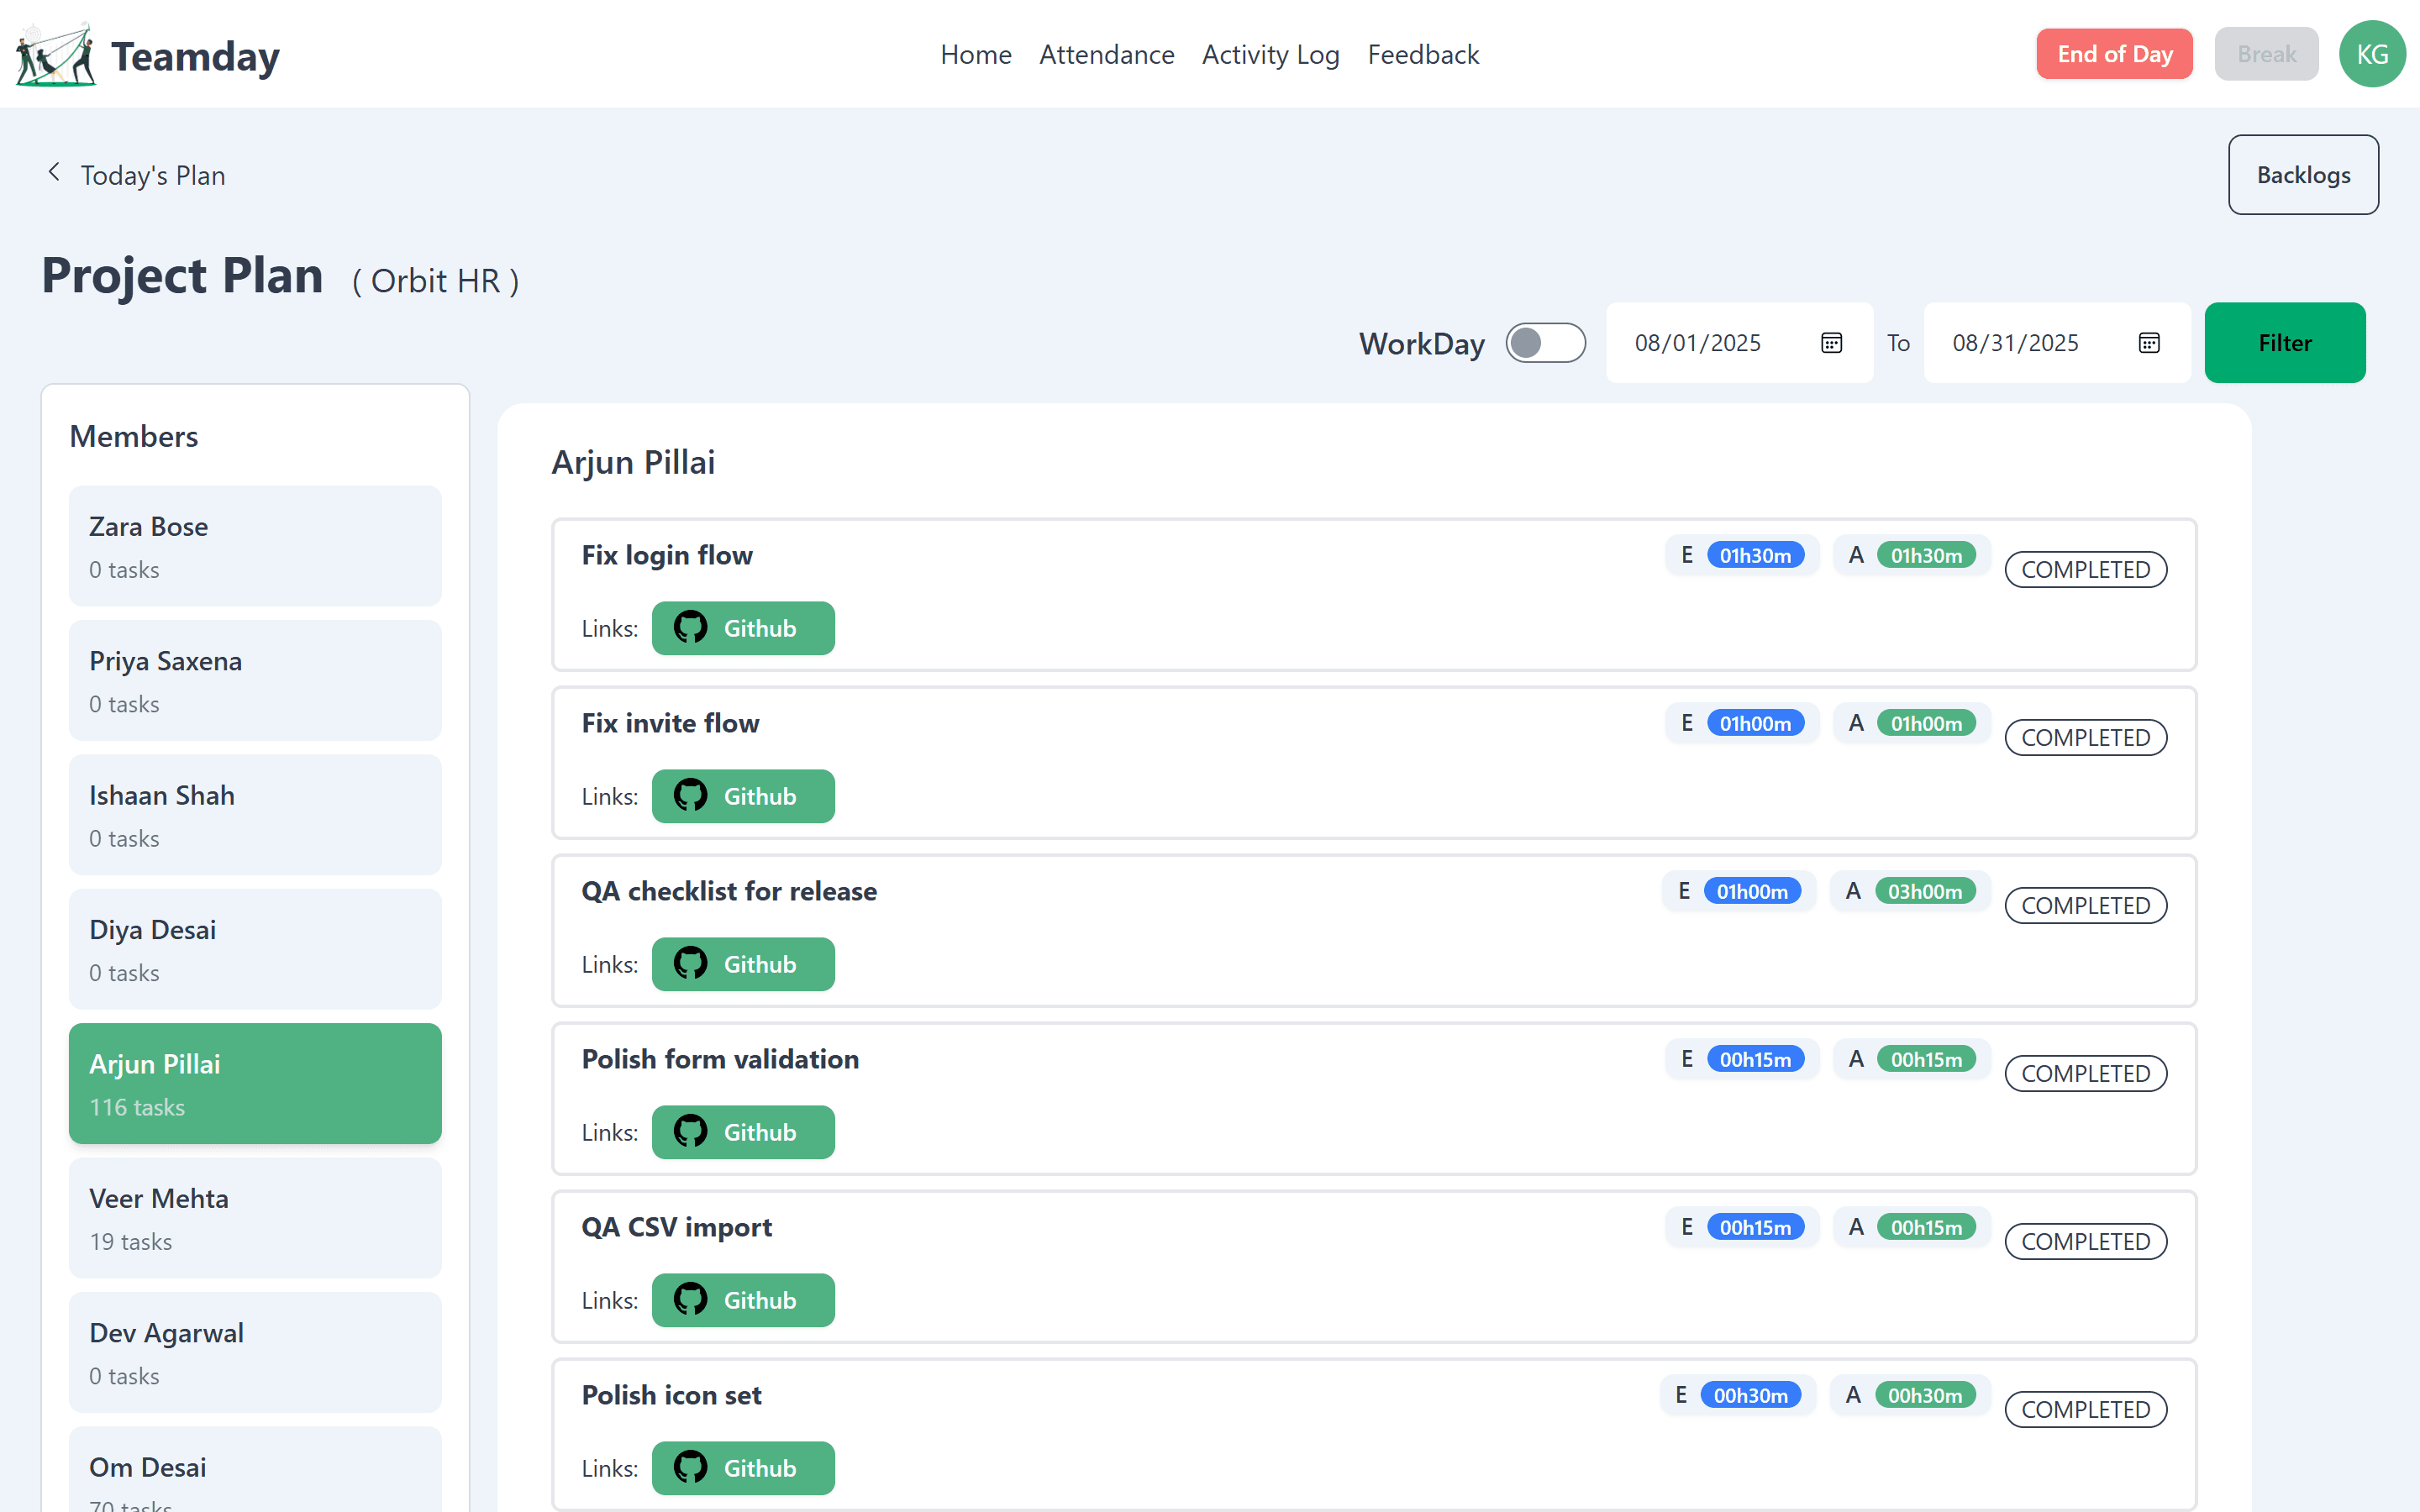Click the Teamday logo icon
The width and height of the screenshot is (2420, 1512).
[x=56, y=54]
